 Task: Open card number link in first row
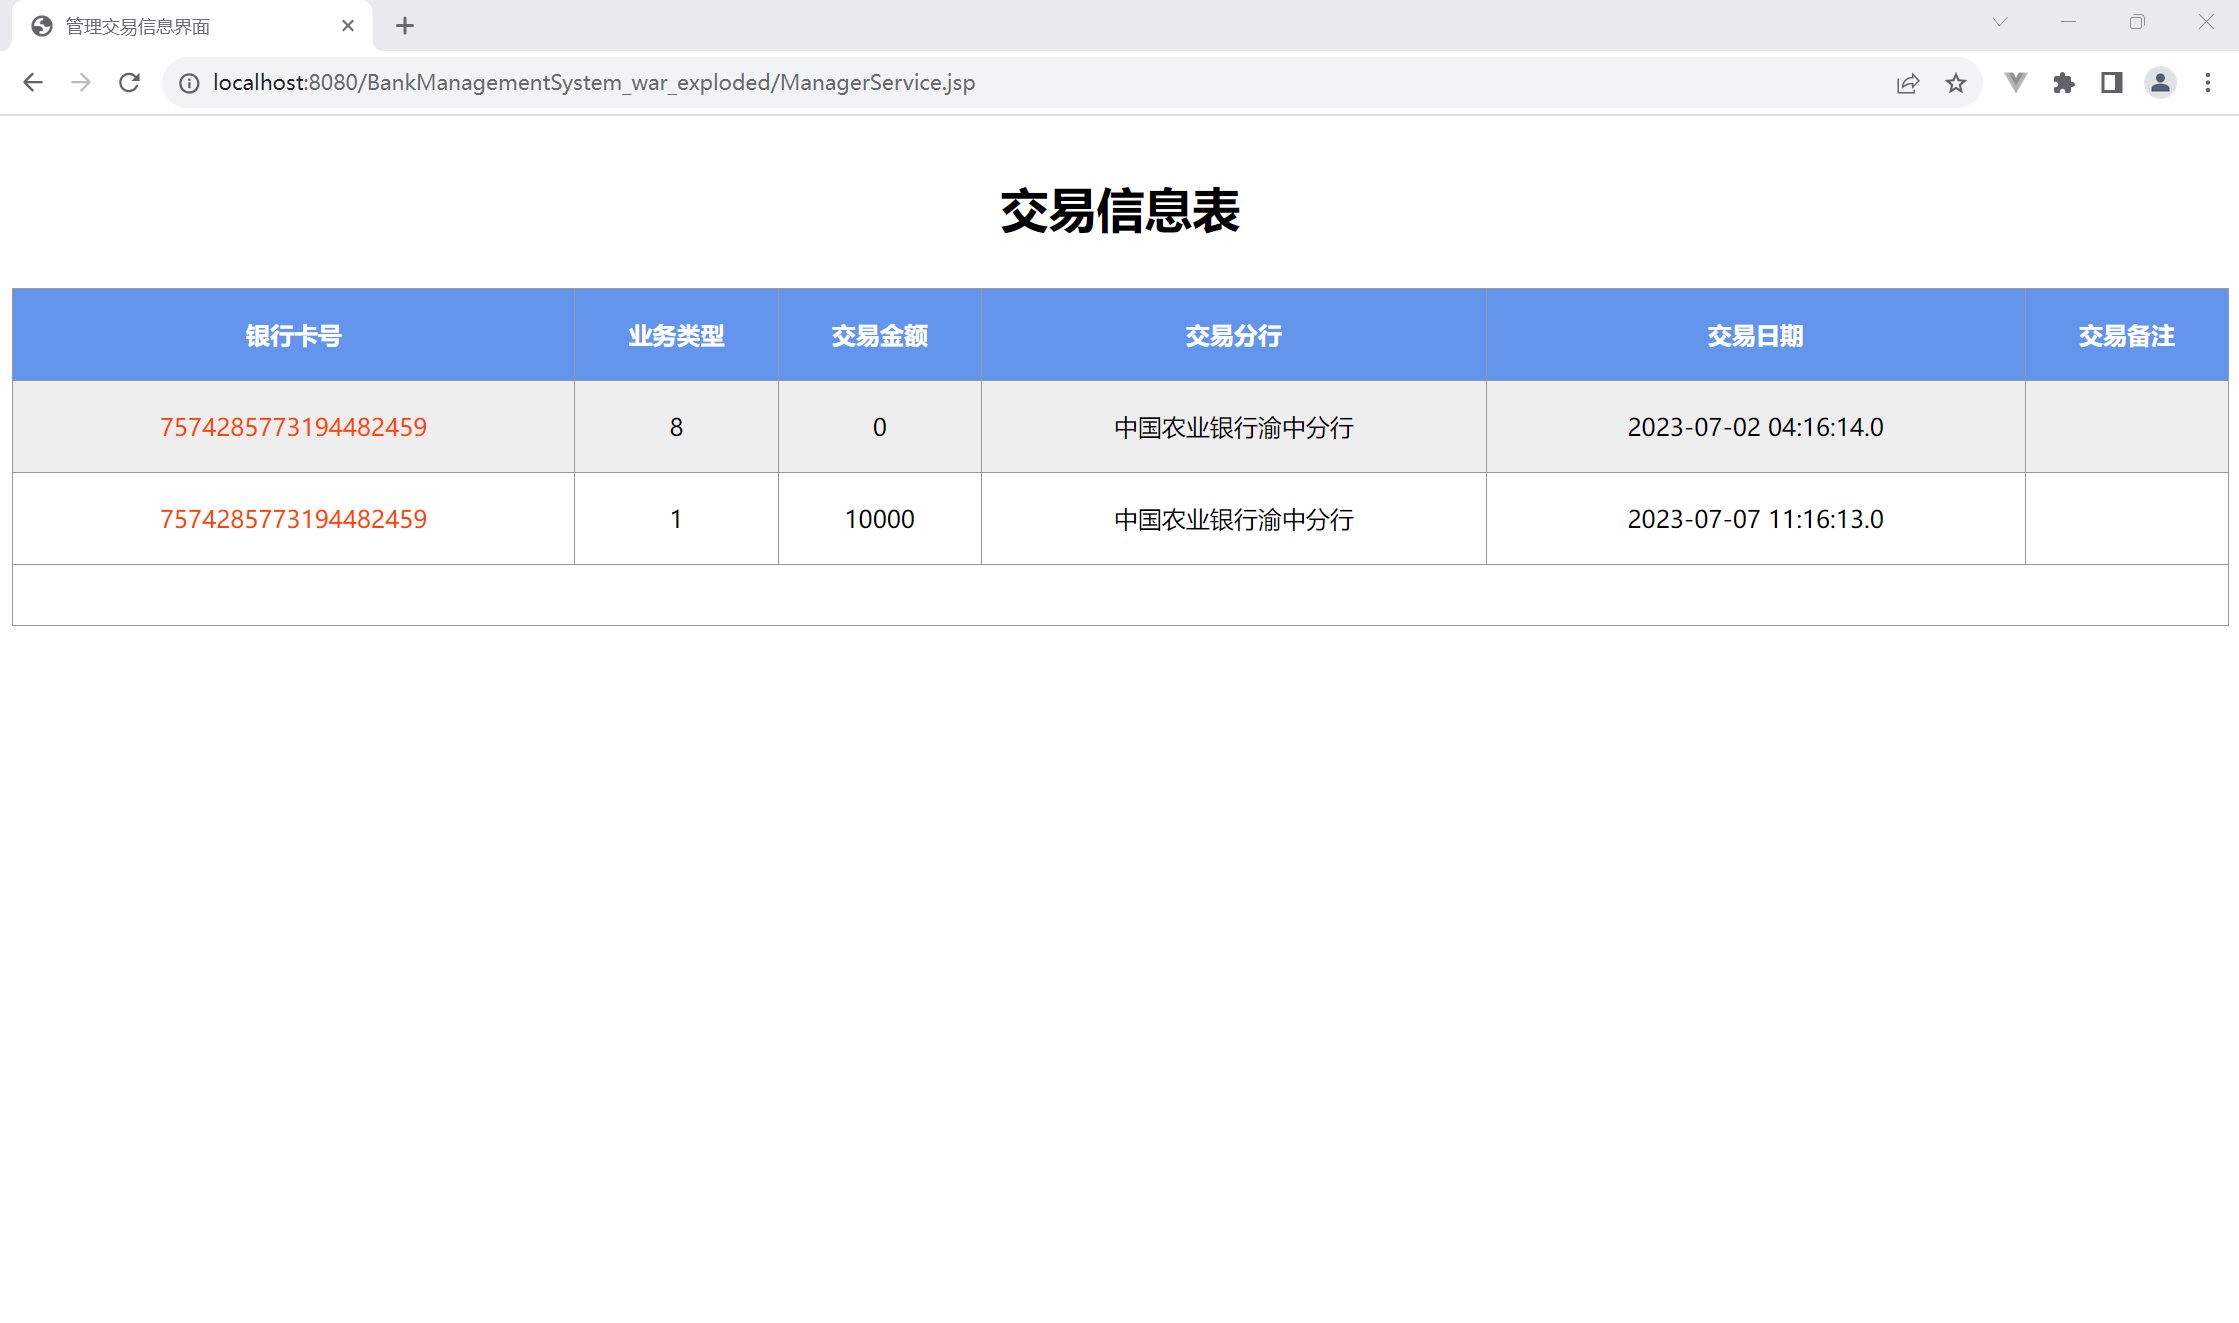(293, 427)
